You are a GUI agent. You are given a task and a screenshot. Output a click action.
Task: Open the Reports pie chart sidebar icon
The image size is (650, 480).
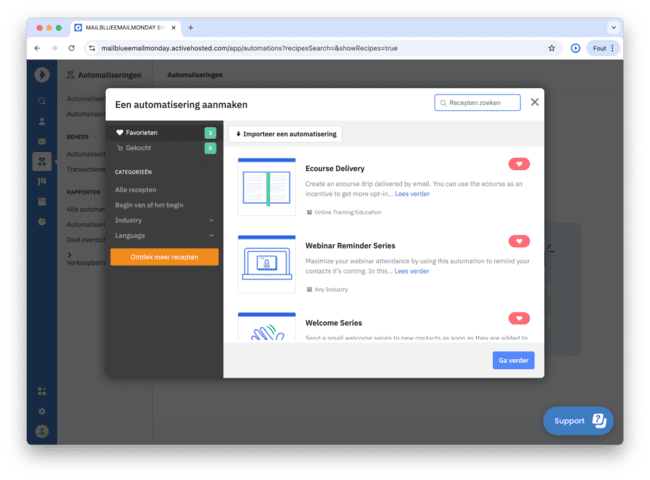[42, 222]
